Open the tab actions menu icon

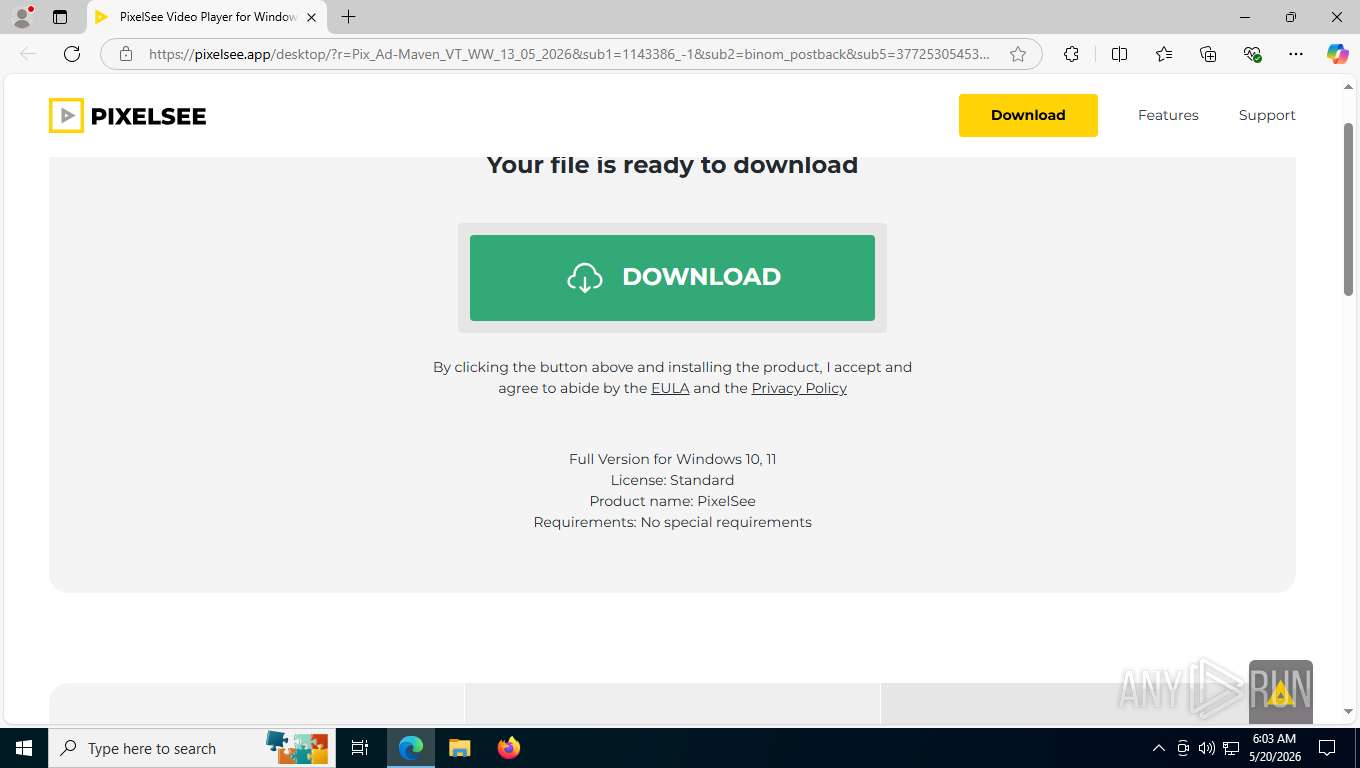[x=60, y=17]
